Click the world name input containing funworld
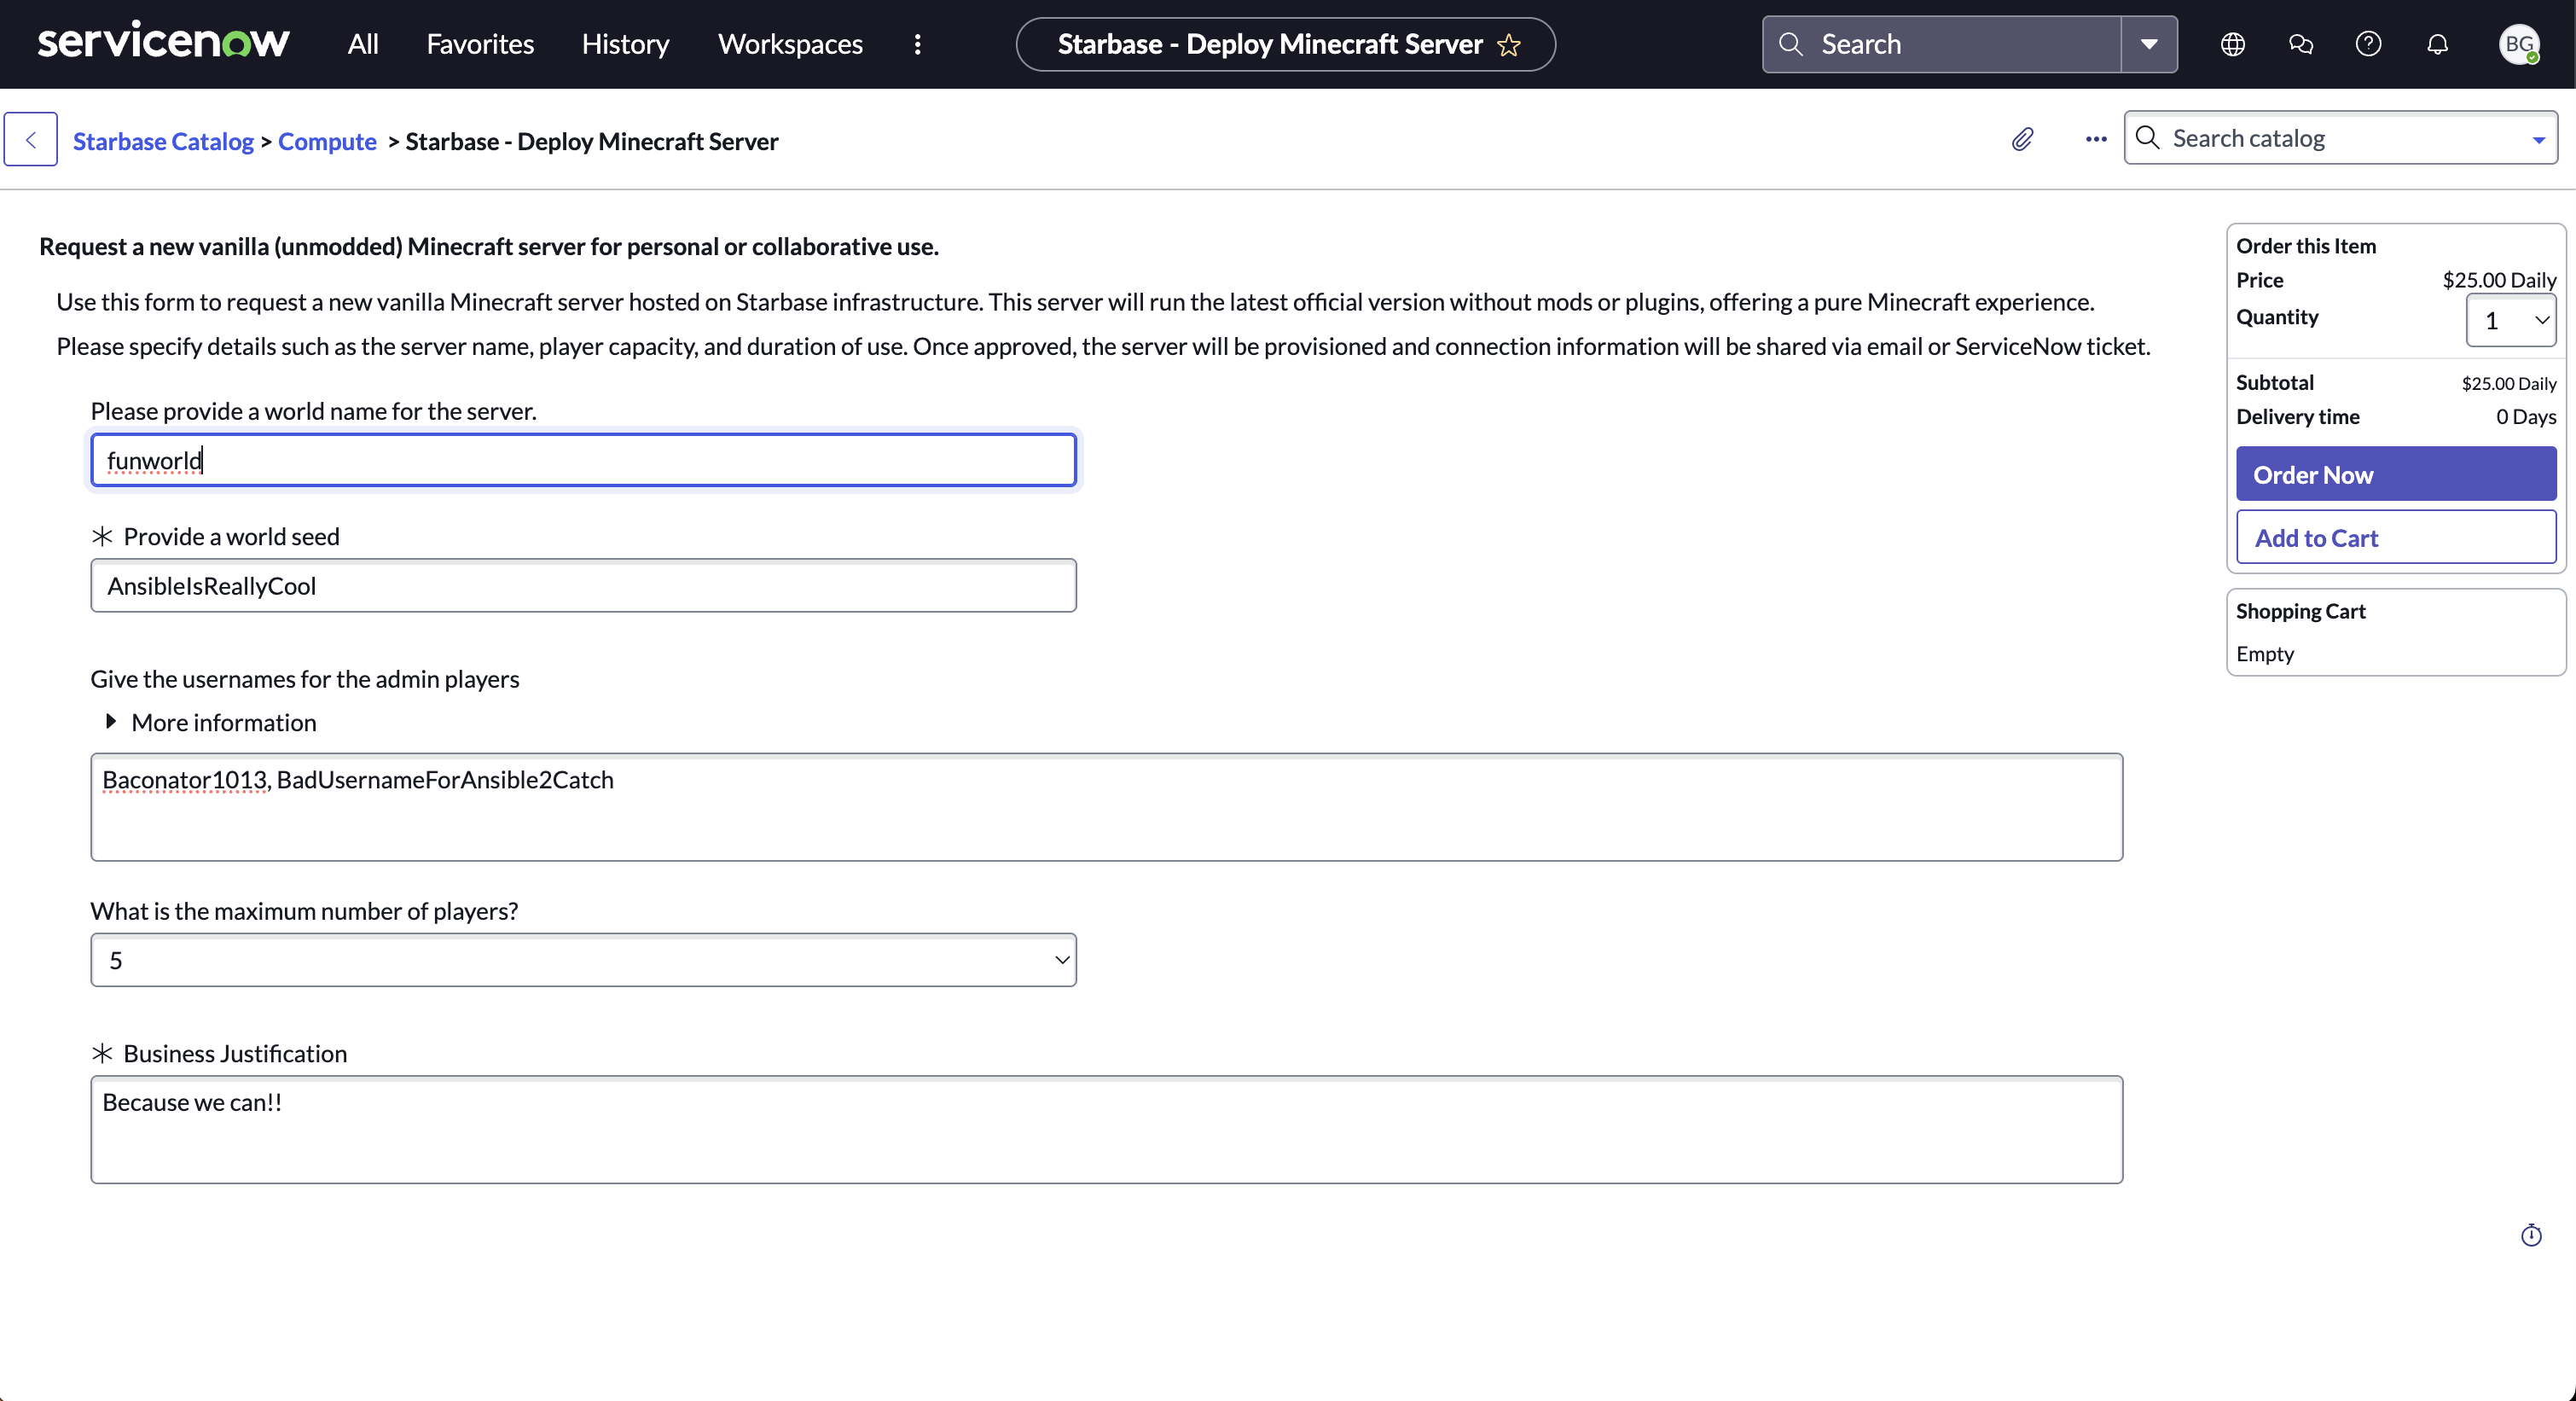2576x1401 pixels. coord(583,460)
